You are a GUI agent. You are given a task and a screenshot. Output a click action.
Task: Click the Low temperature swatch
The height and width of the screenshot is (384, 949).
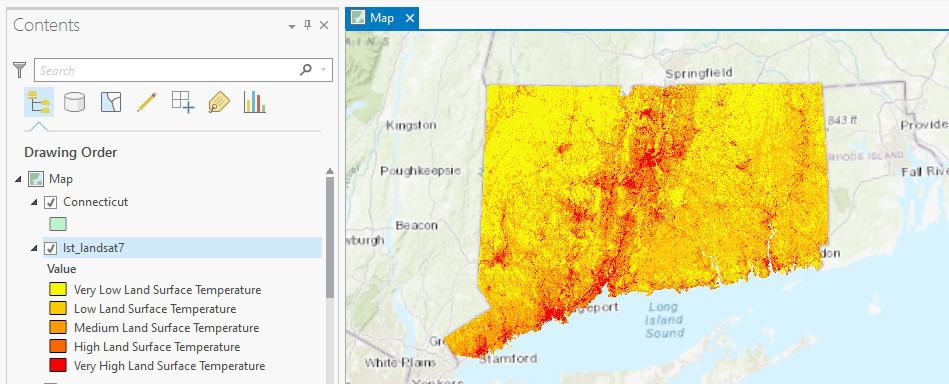pyautogui.click(x=57, y=308)
